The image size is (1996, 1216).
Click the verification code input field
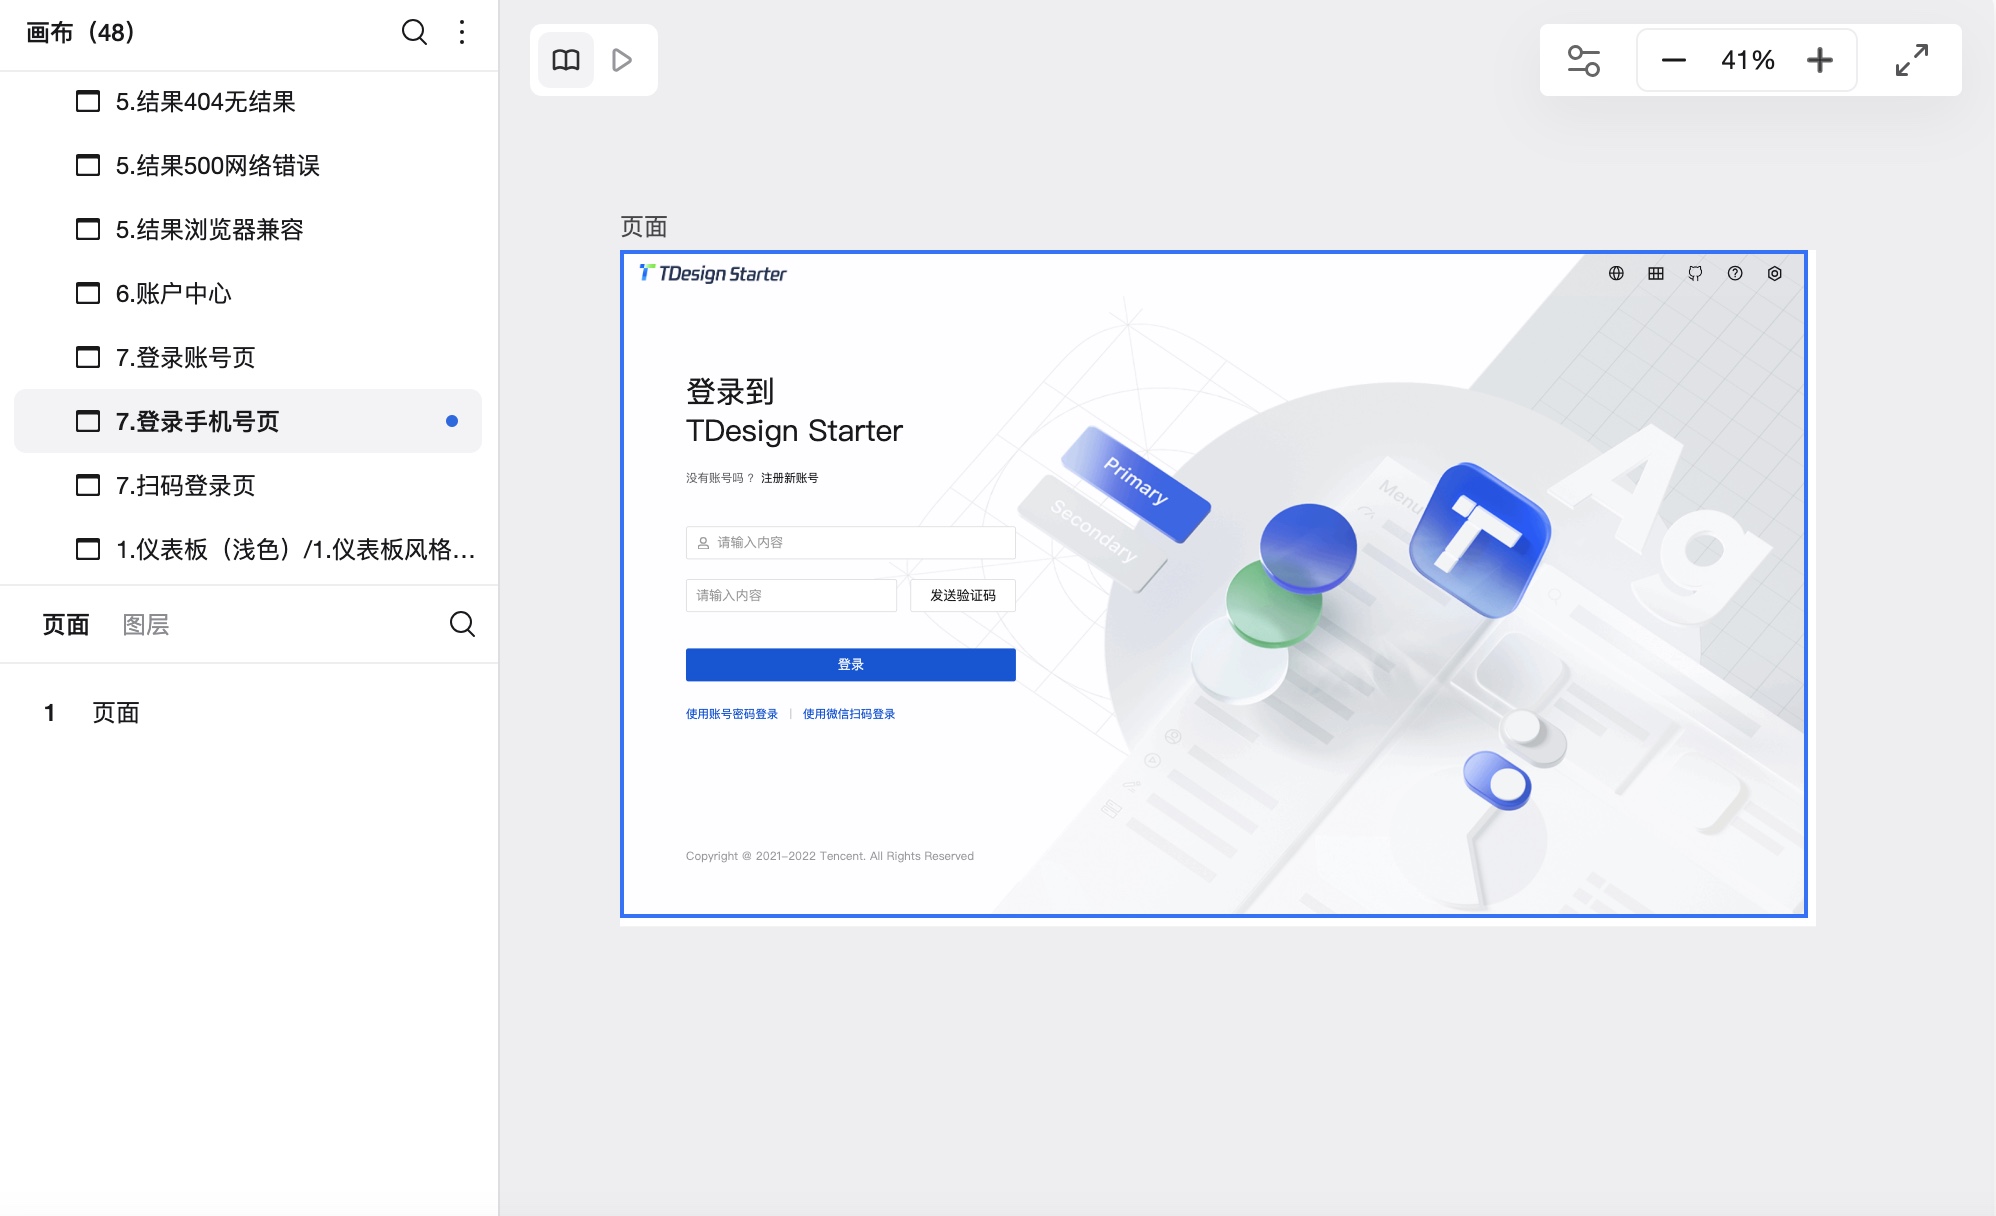pos(791,595)
